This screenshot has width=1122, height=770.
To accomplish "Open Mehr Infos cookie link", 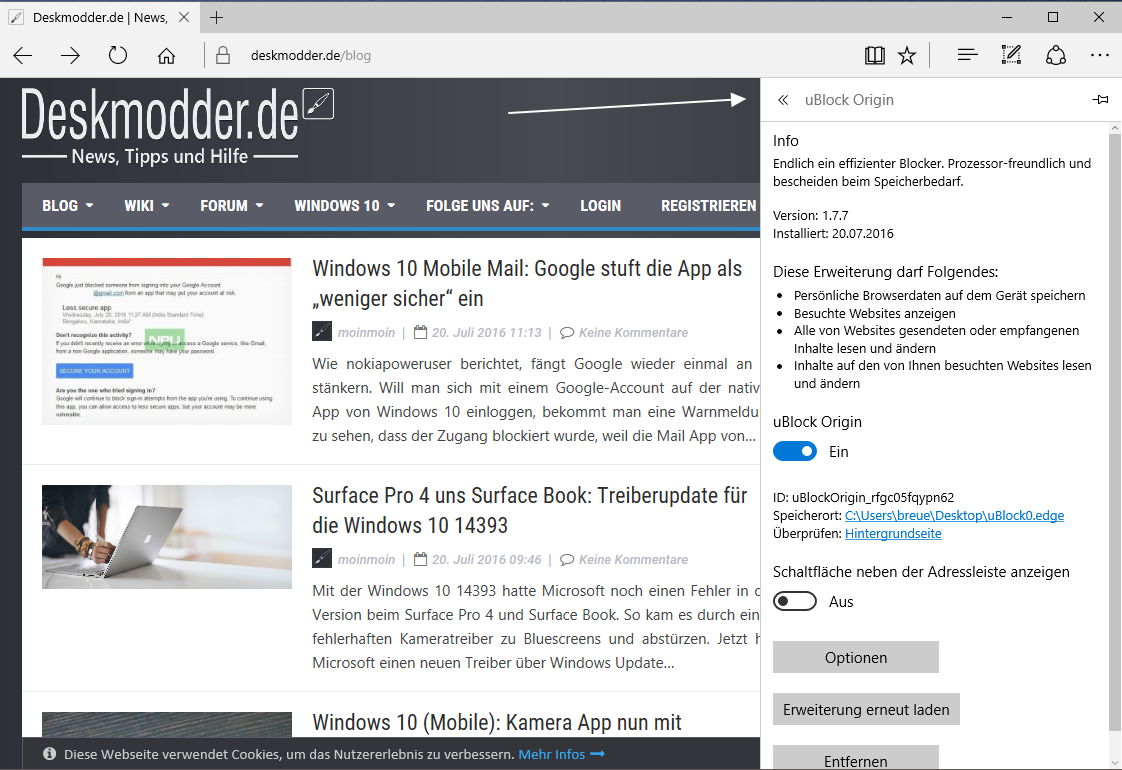I will click(x=561, y=754).
